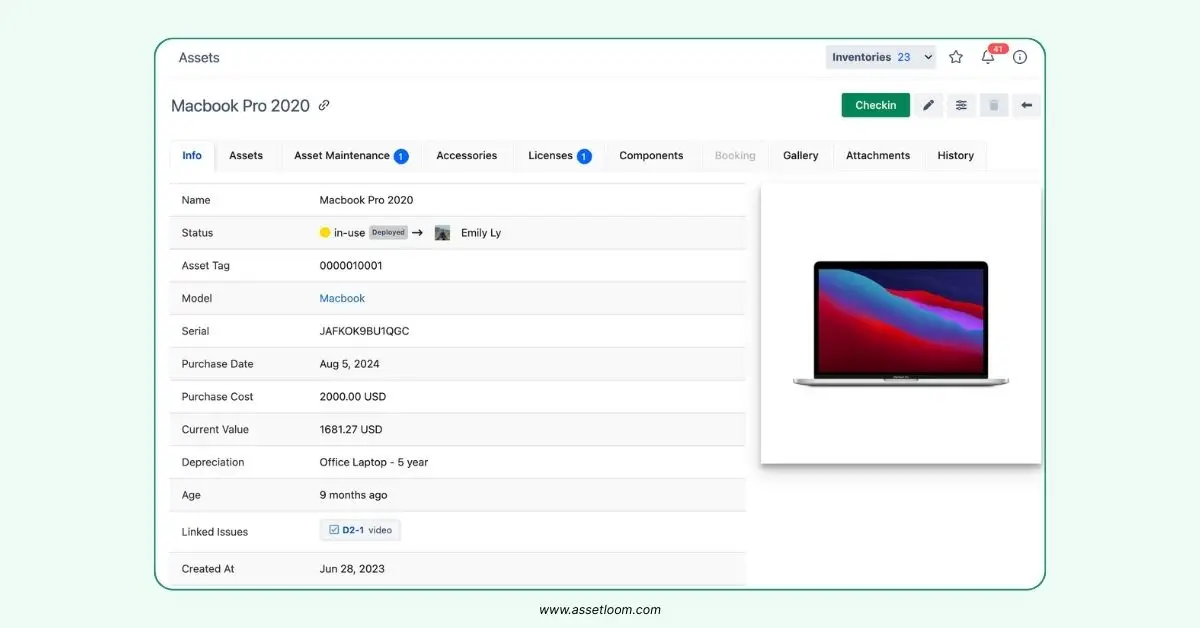Toggle the favorite star
Viewport: 1200px width, 628px height.
tap(955, 57)
